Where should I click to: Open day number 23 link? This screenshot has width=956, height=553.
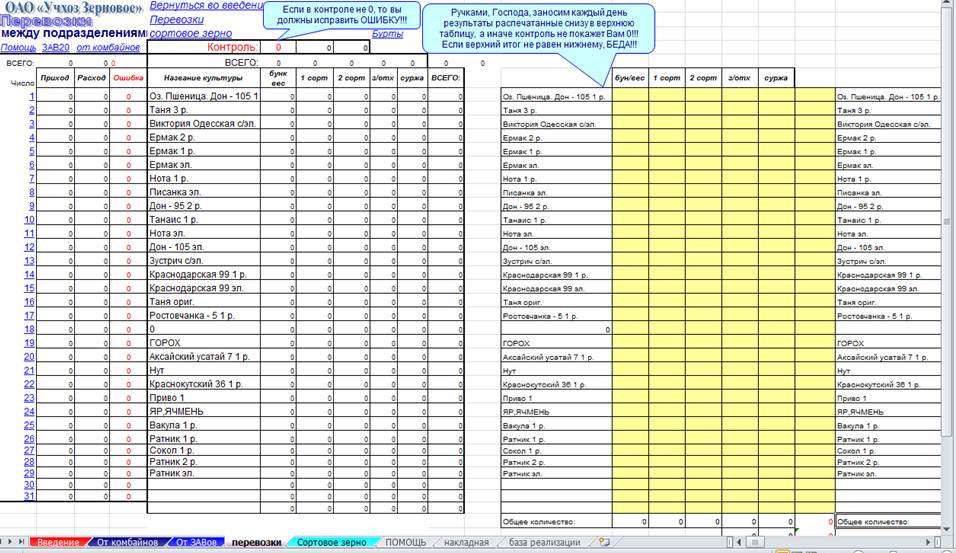click(29, 398)
